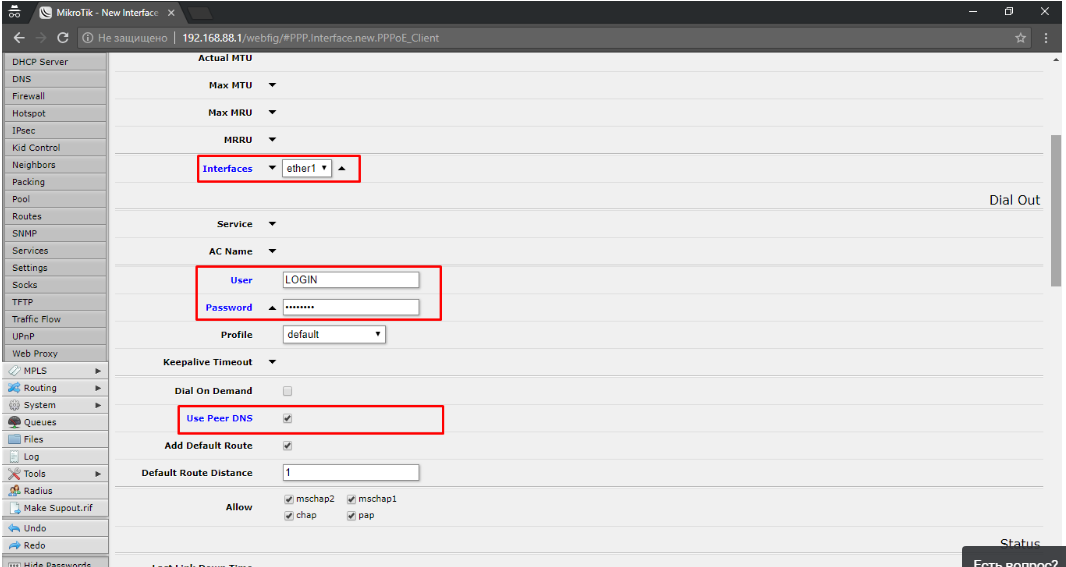Click the Default Route Distance field
This screenshot has height=567, width=1066.
point(351,472)
